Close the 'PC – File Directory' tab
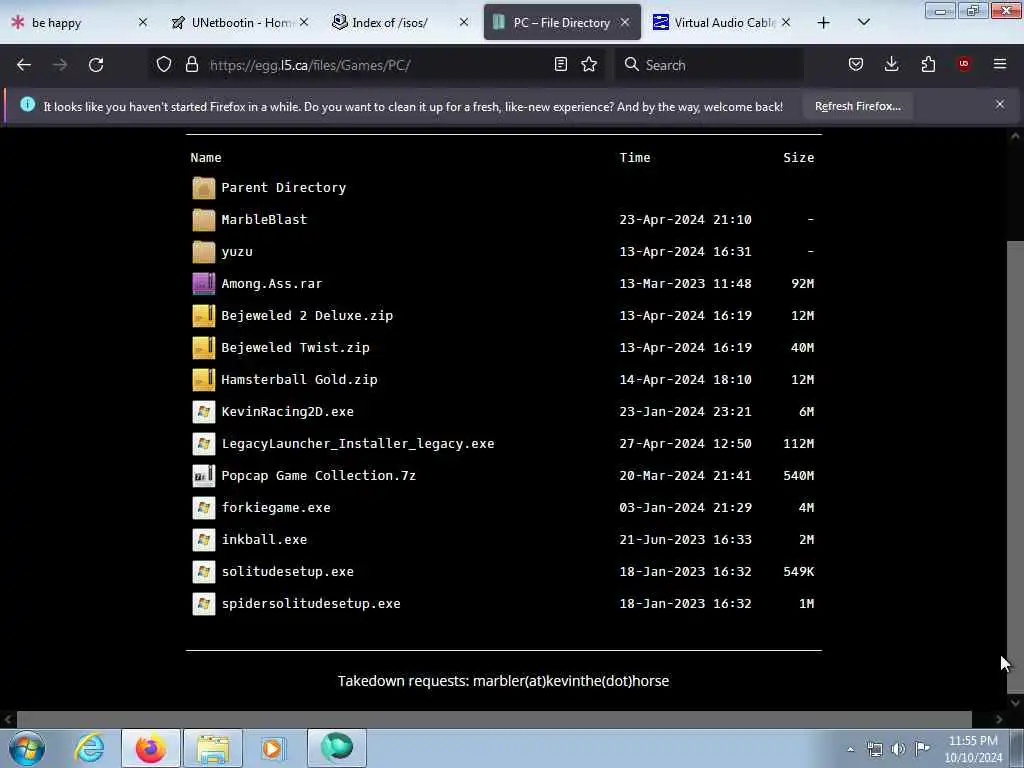Screen dimensions: 1024x768 [625, 23]
